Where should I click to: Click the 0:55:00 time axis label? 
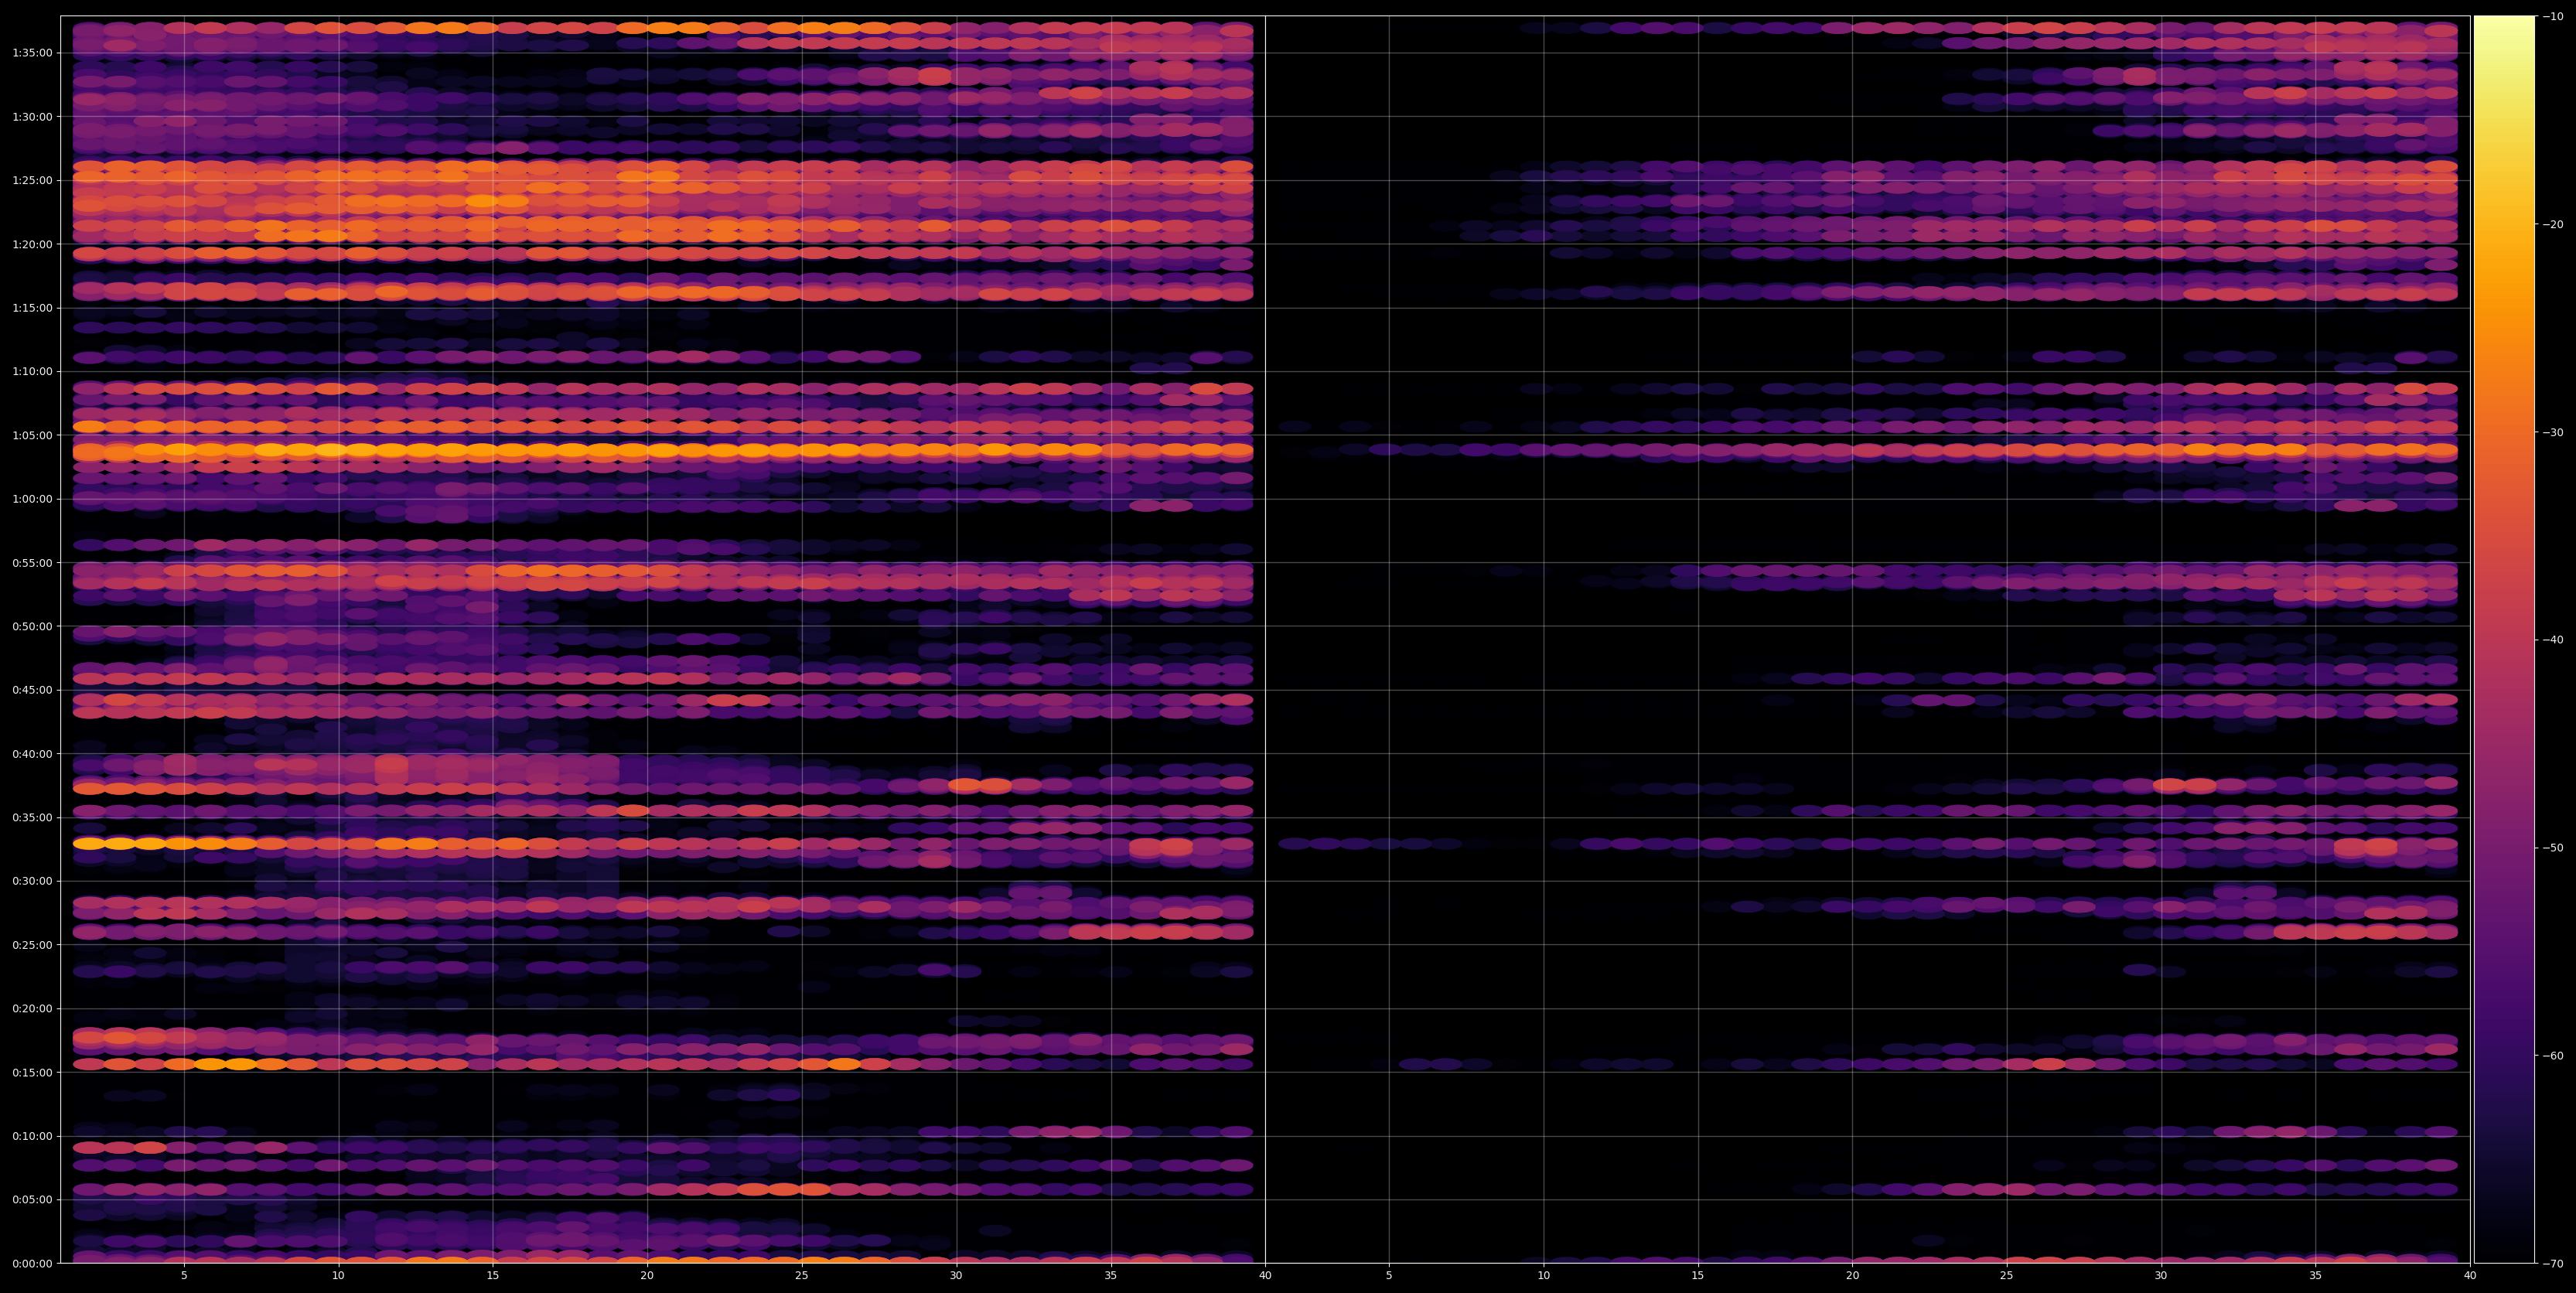tap(32, 563)
